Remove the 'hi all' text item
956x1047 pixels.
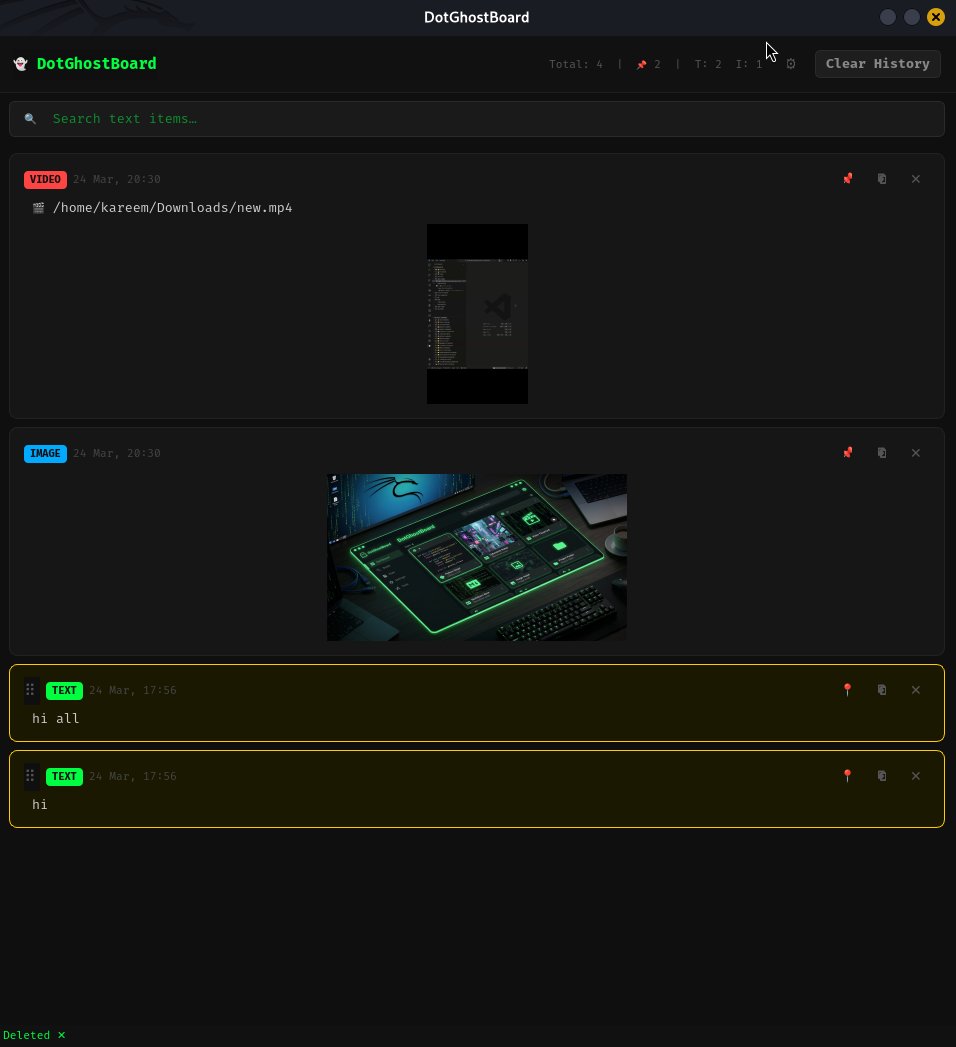(x=916, y=690)
